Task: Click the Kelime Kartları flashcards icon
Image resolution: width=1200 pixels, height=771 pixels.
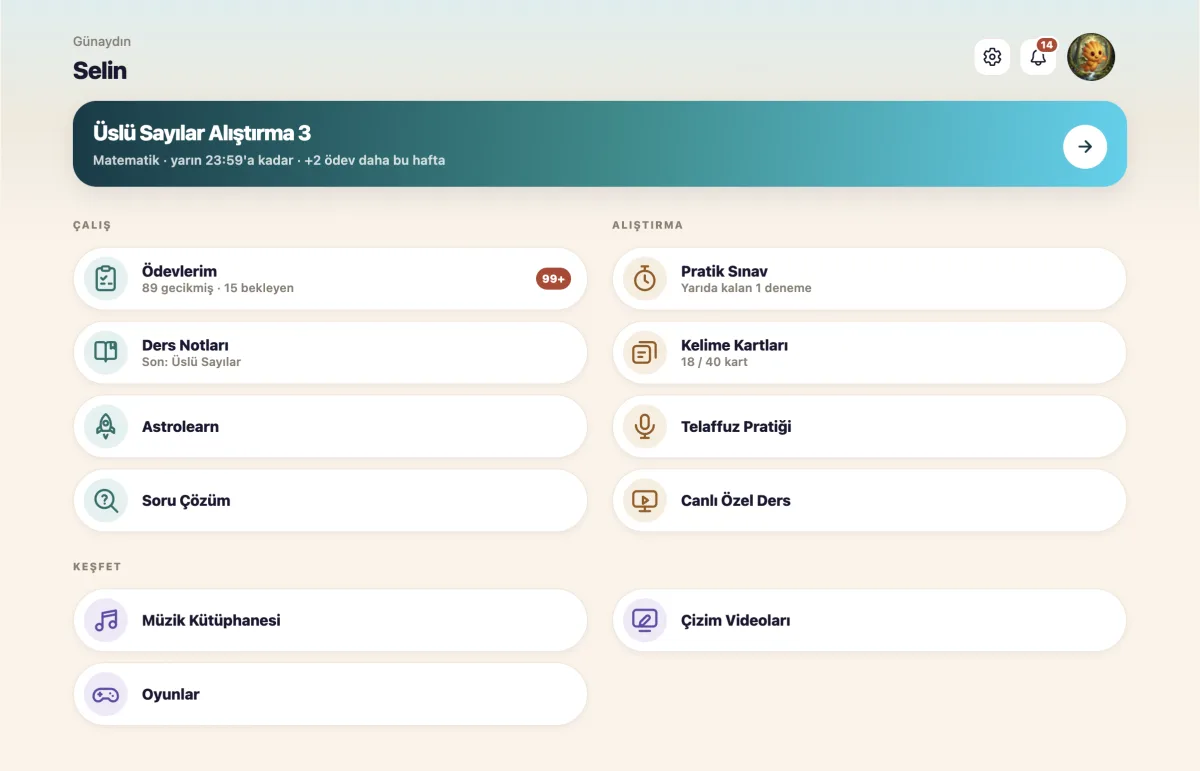Action: 645,353
